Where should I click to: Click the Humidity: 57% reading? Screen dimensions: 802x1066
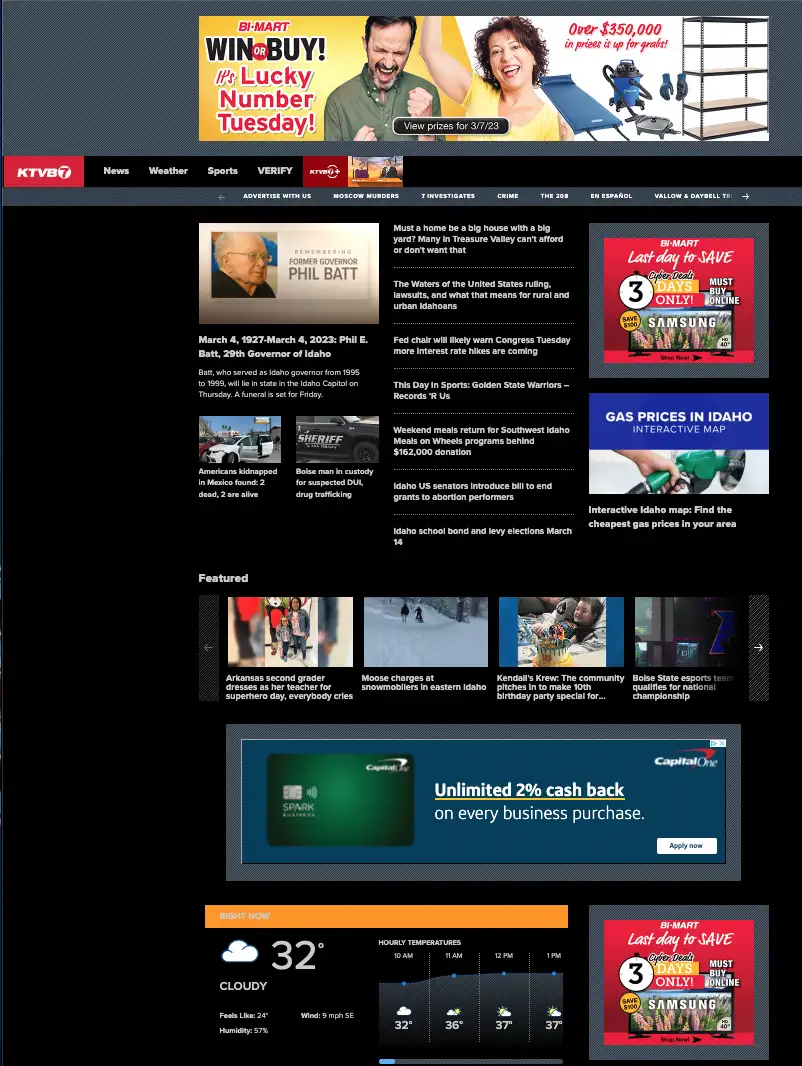243,1031
